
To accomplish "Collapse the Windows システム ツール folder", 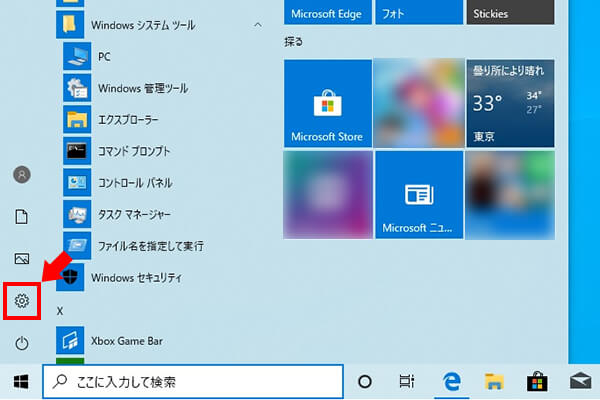I will [x=258, y=23].
